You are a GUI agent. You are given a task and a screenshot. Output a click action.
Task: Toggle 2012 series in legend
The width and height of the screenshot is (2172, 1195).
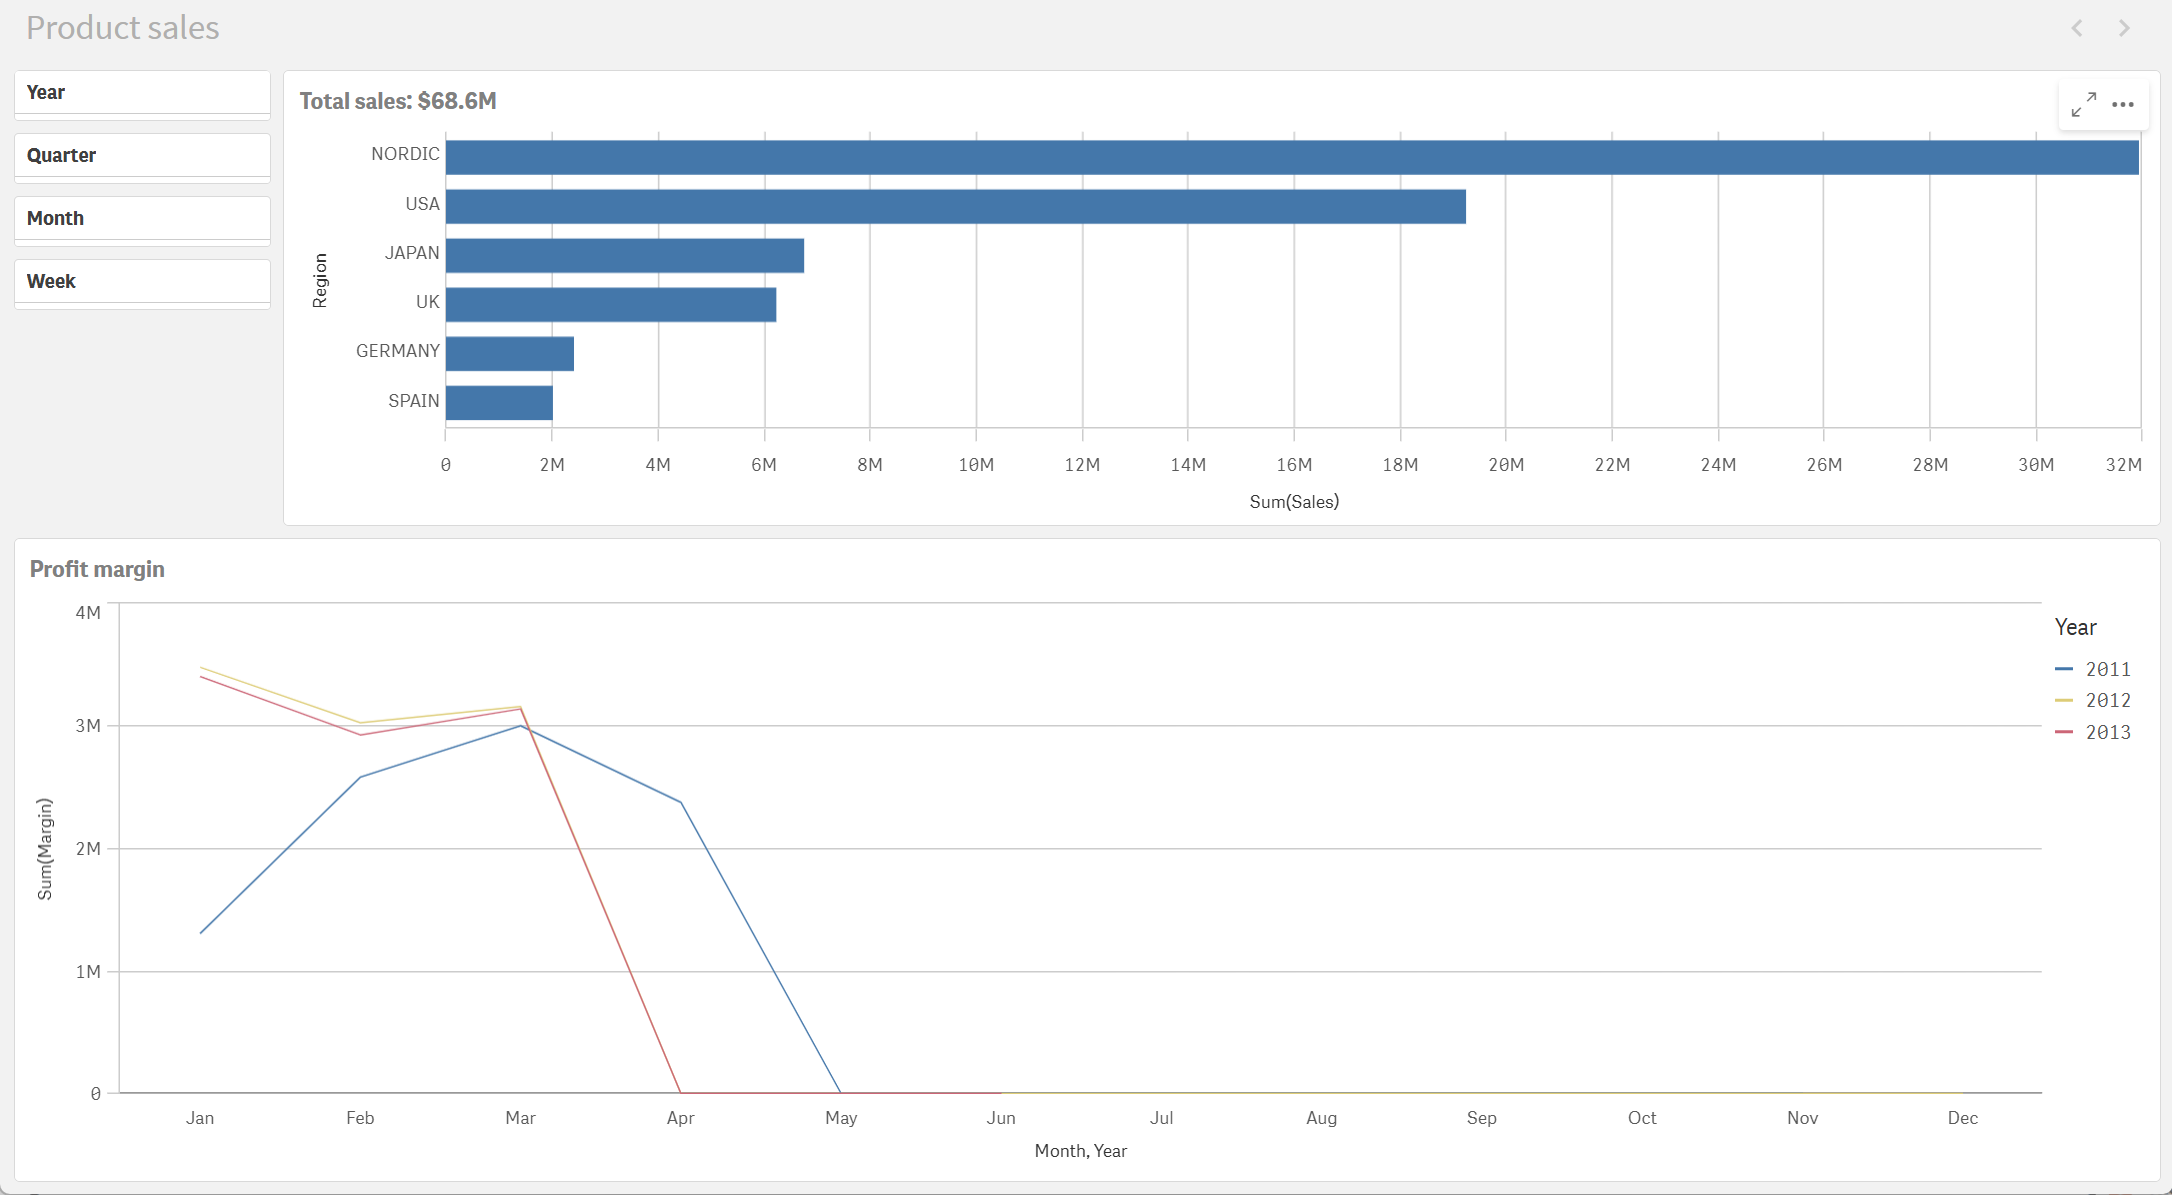pos(2107,700)
